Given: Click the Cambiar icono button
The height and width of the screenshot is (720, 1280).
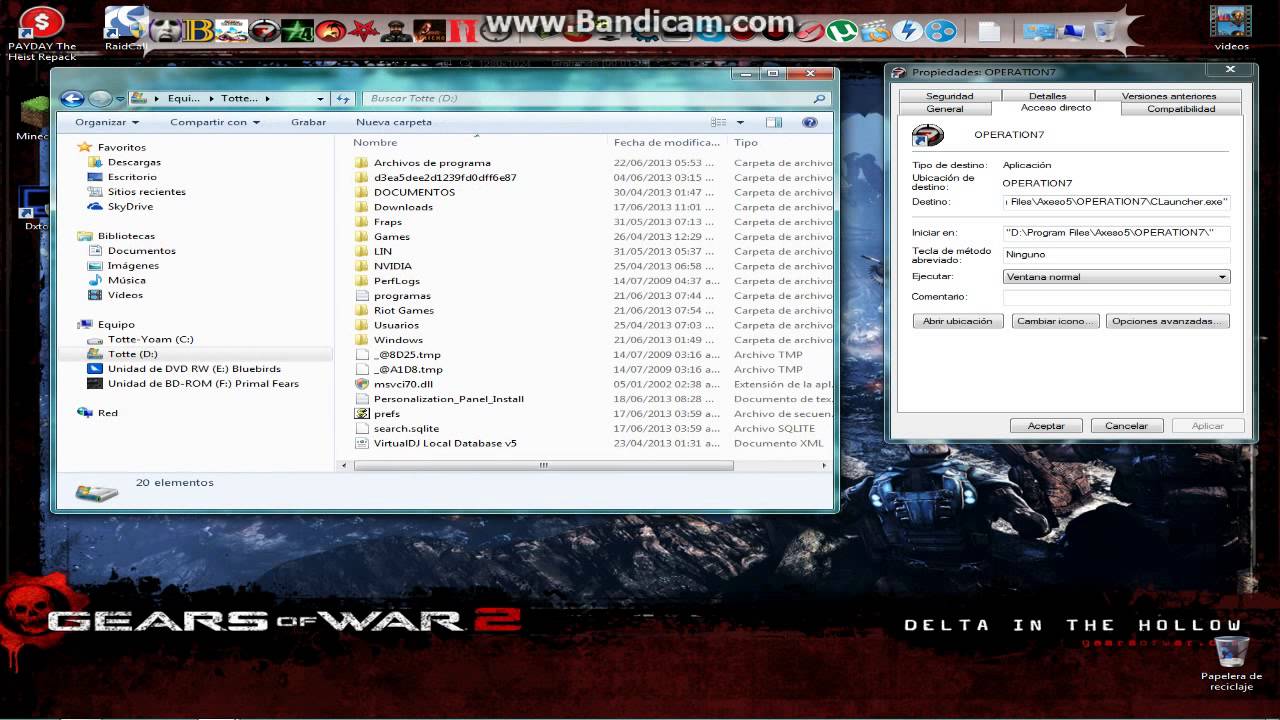Looking at the screenshot, I should [1056, 321].
